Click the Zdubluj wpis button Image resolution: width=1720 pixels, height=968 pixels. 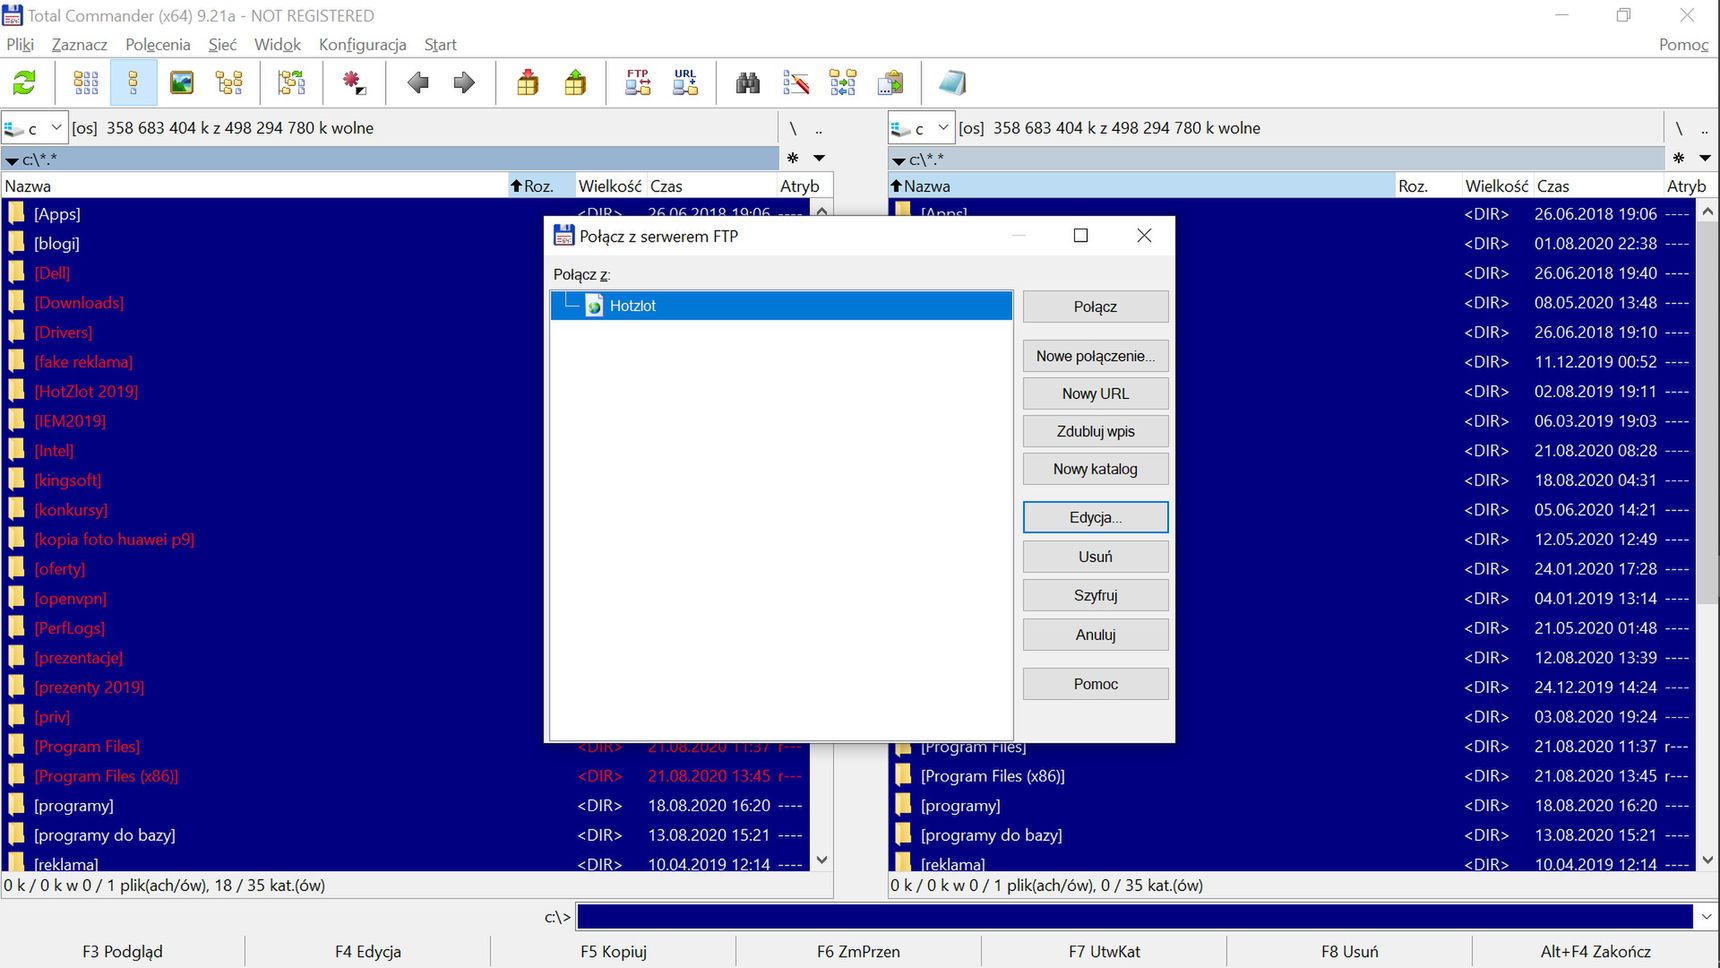1095,431
